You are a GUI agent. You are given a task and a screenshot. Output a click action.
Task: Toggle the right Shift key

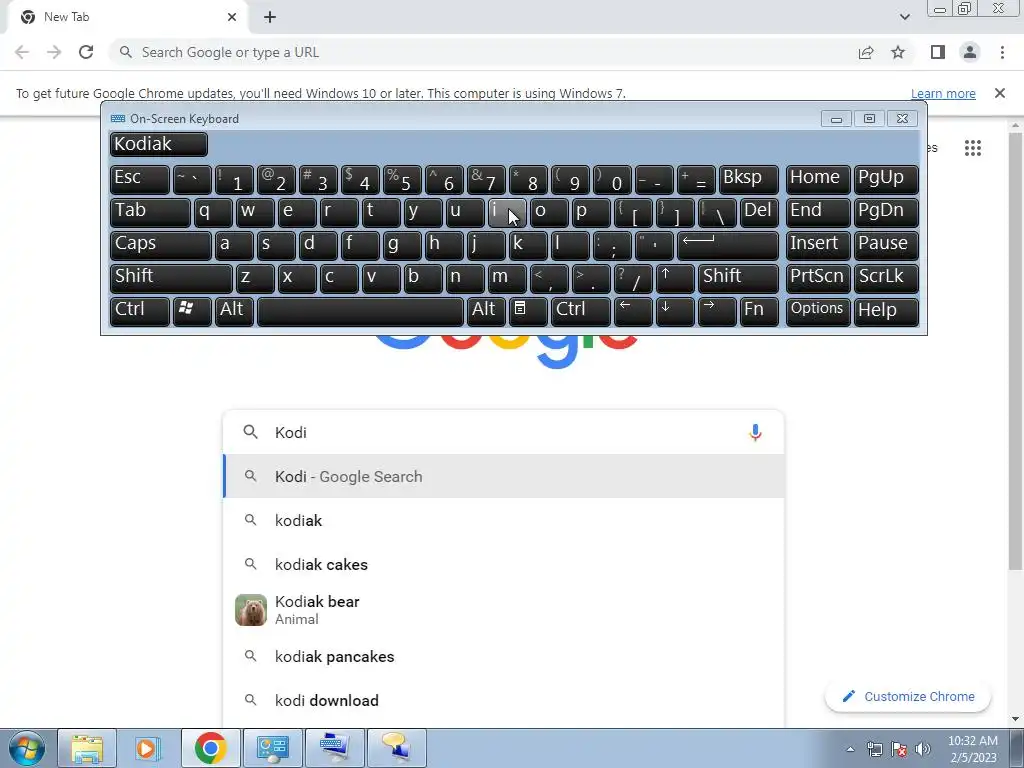tap(738, 278)
